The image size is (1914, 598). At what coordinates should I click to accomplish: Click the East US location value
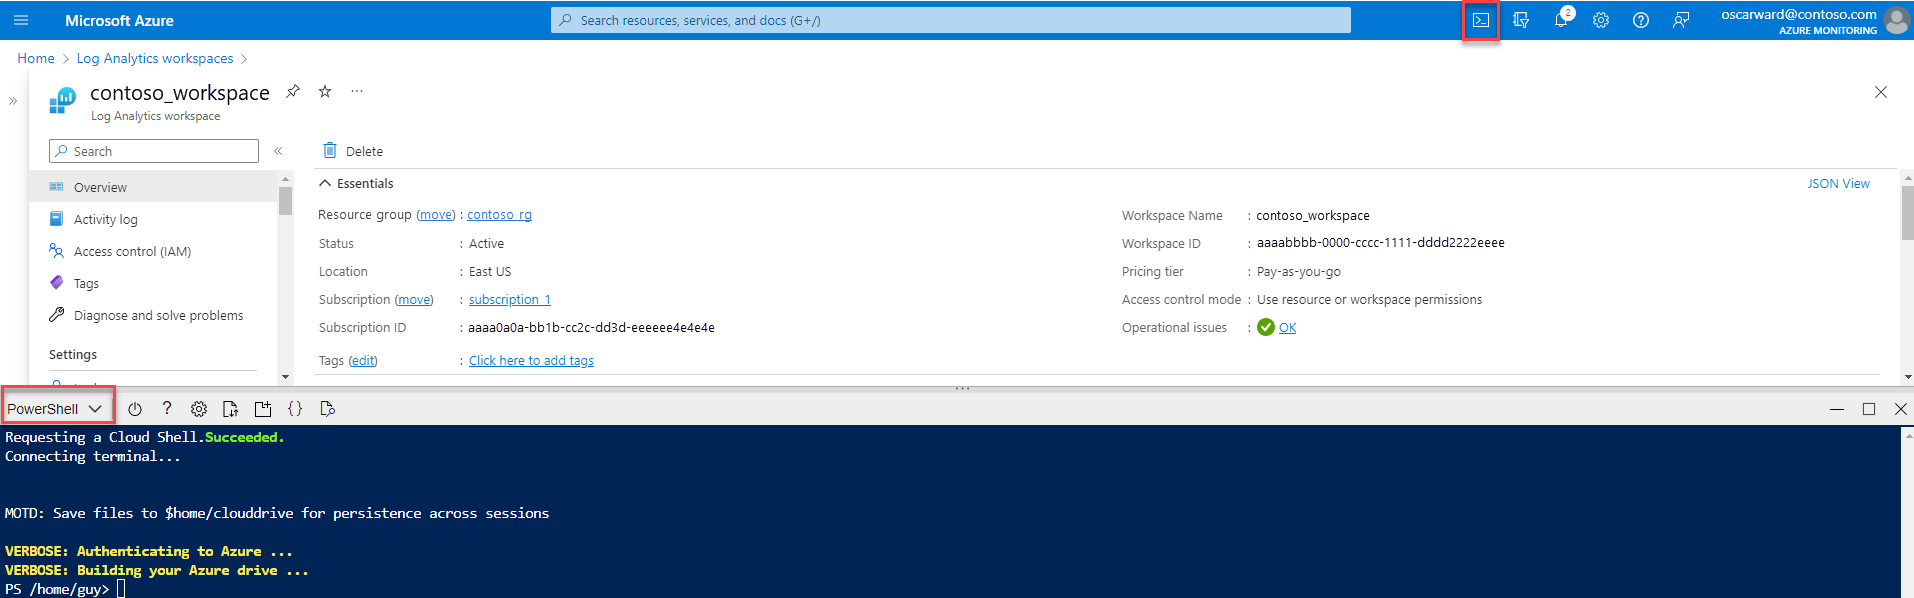coord(490,271)
